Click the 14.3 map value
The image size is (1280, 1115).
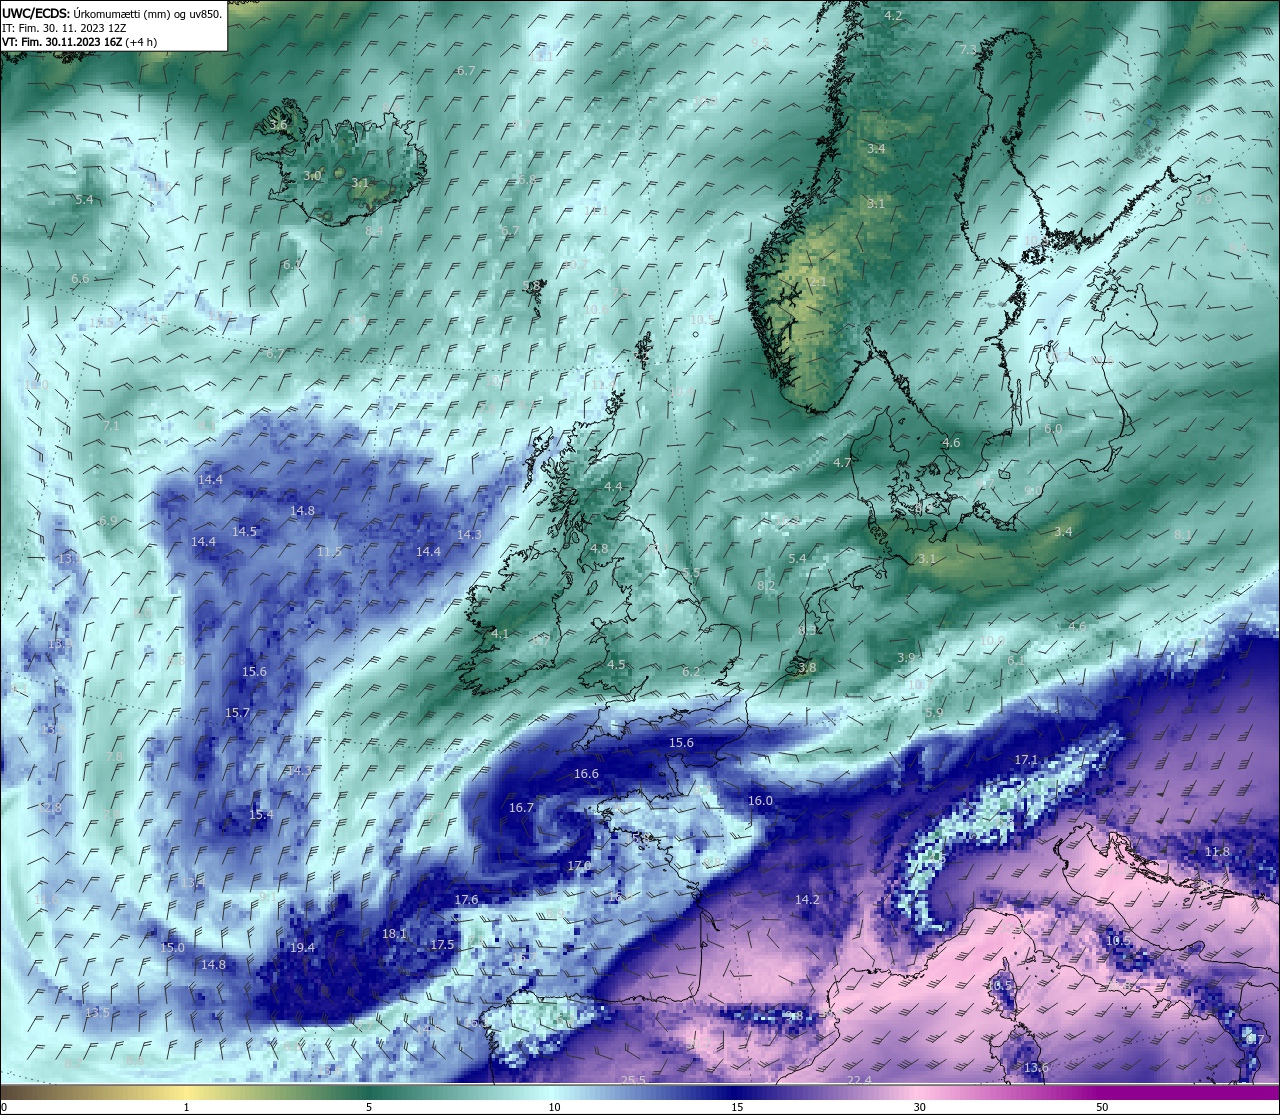pos(469,534)
